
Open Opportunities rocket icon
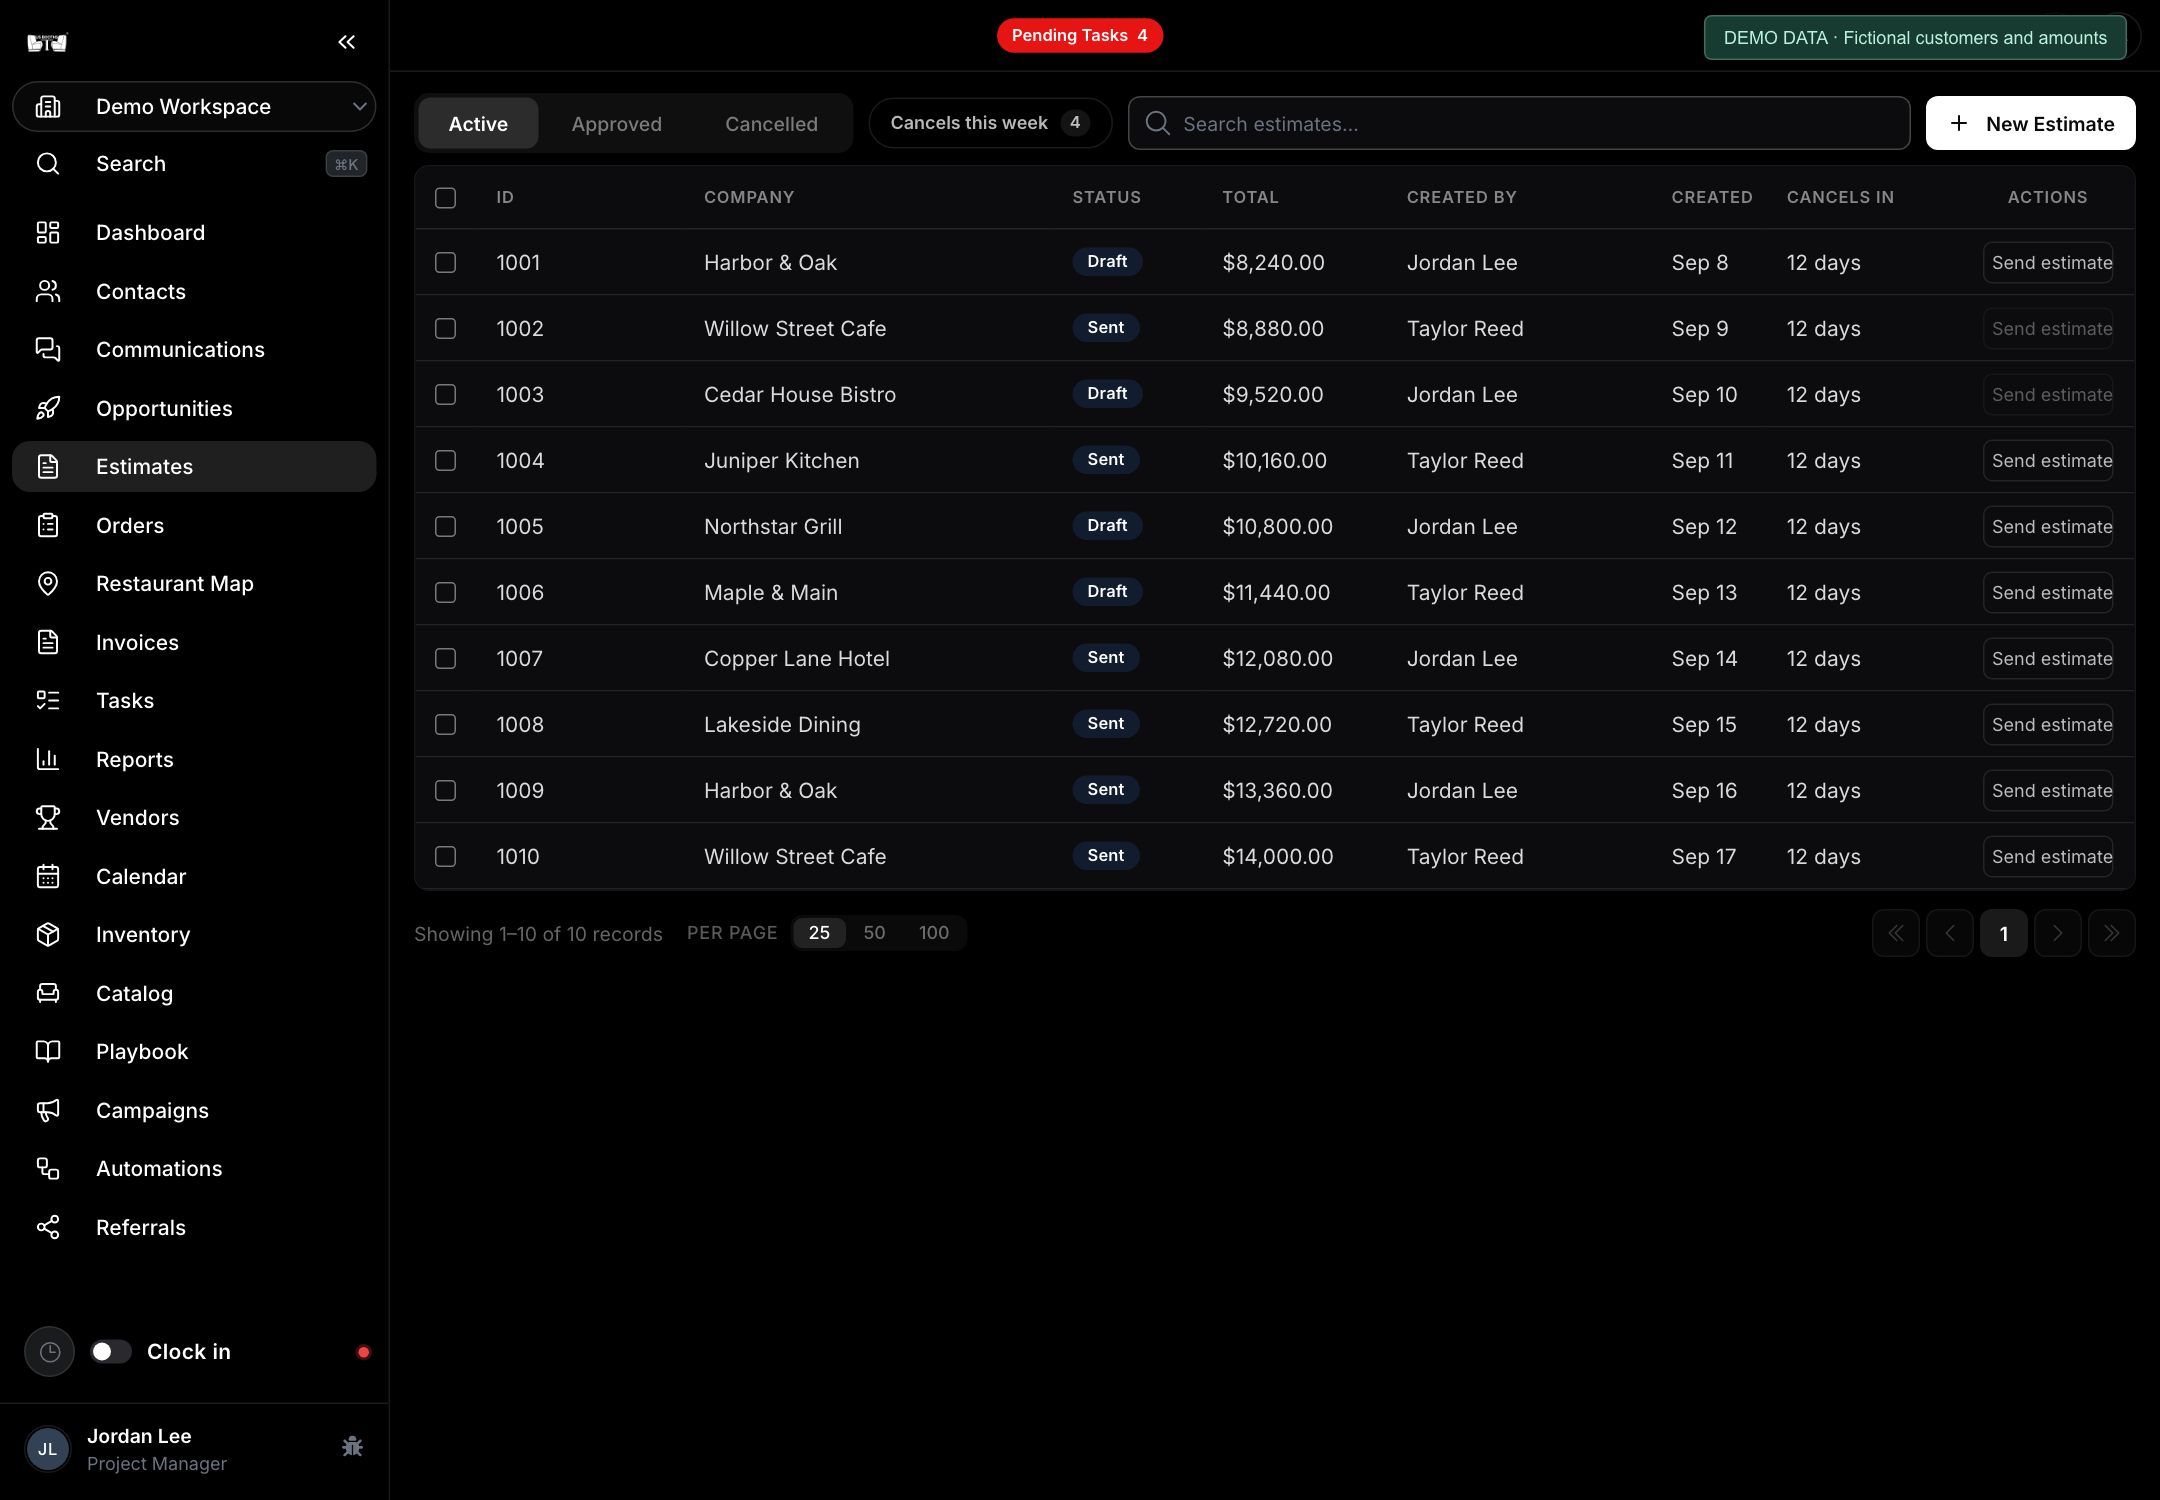tap(48, 408)
